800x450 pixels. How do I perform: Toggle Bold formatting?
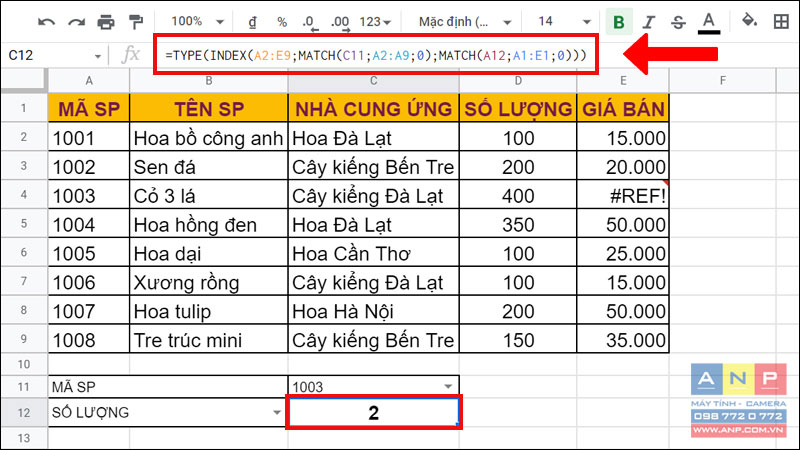click(x=619, y=22)
